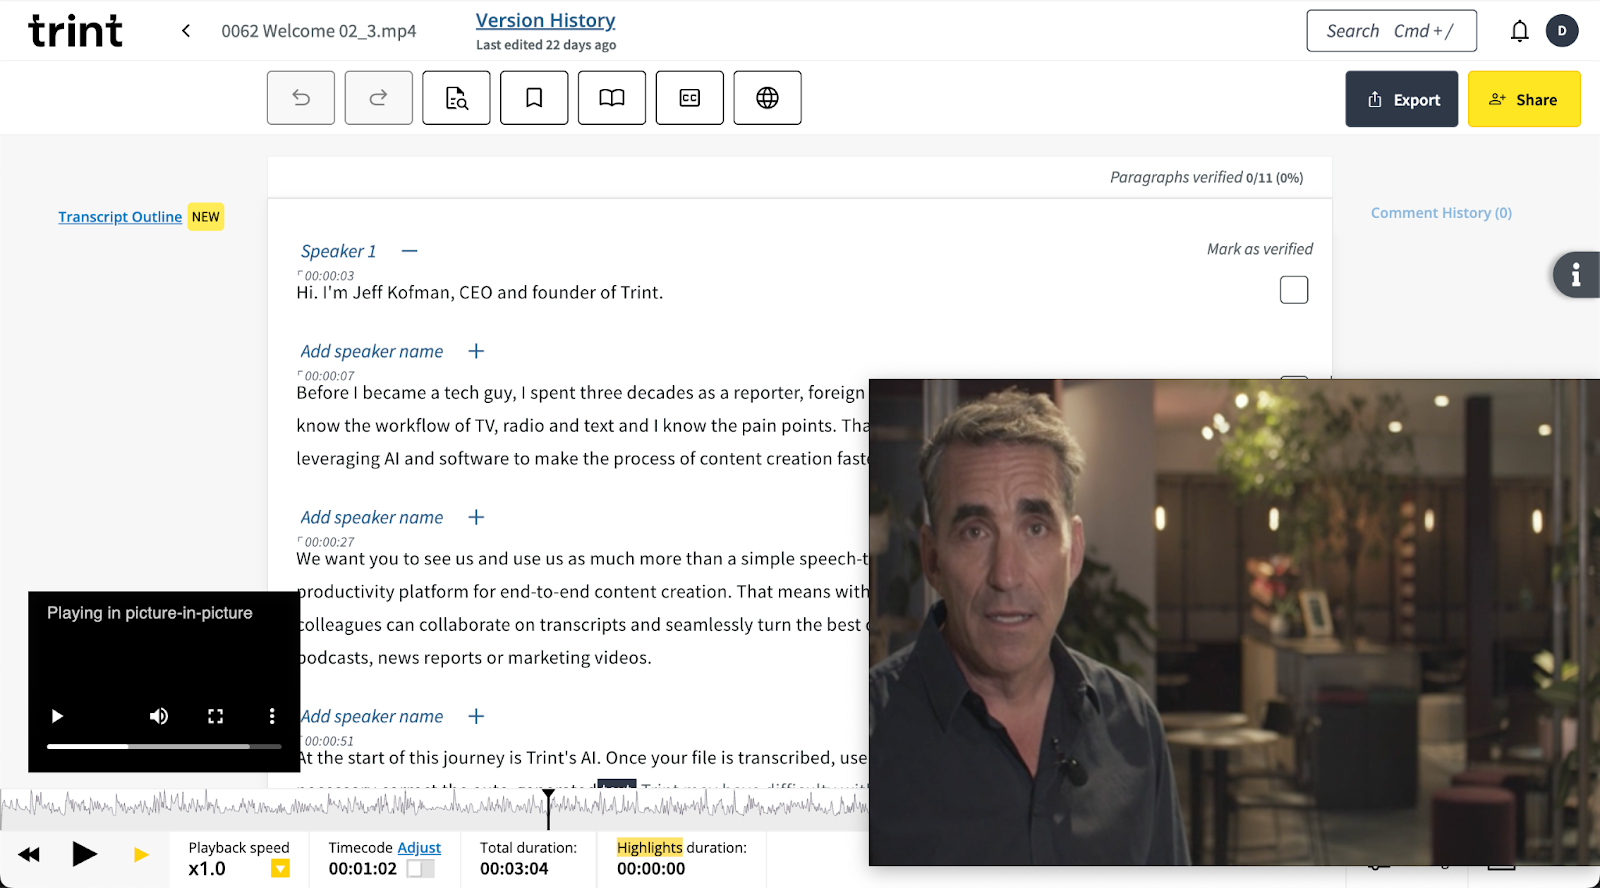Open the vocabulary book icon

[612, 98]
